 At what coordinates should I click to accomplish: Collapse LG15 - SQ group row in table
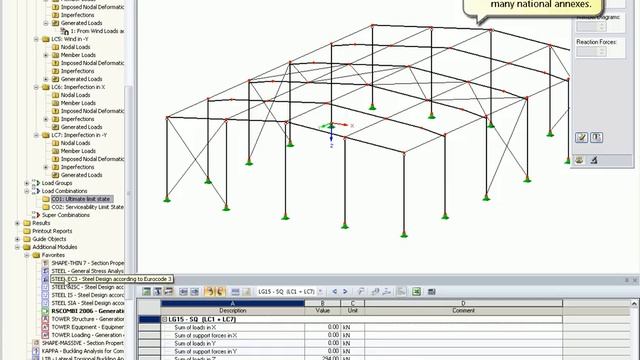[x=164, y=319]
